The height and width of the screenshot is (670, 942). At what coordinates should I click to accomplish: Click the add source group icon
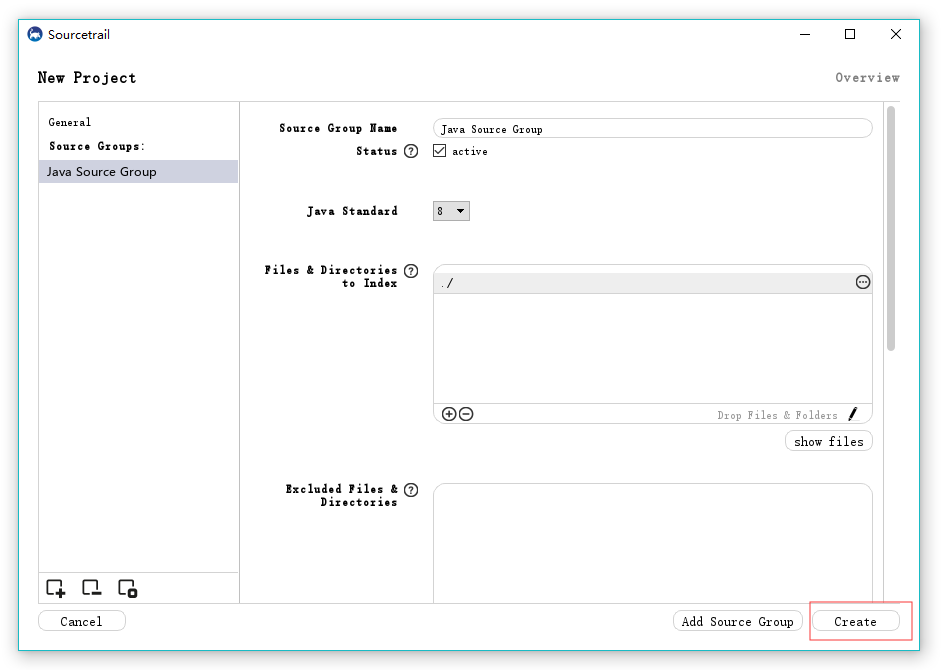click(x=55, y=588)
